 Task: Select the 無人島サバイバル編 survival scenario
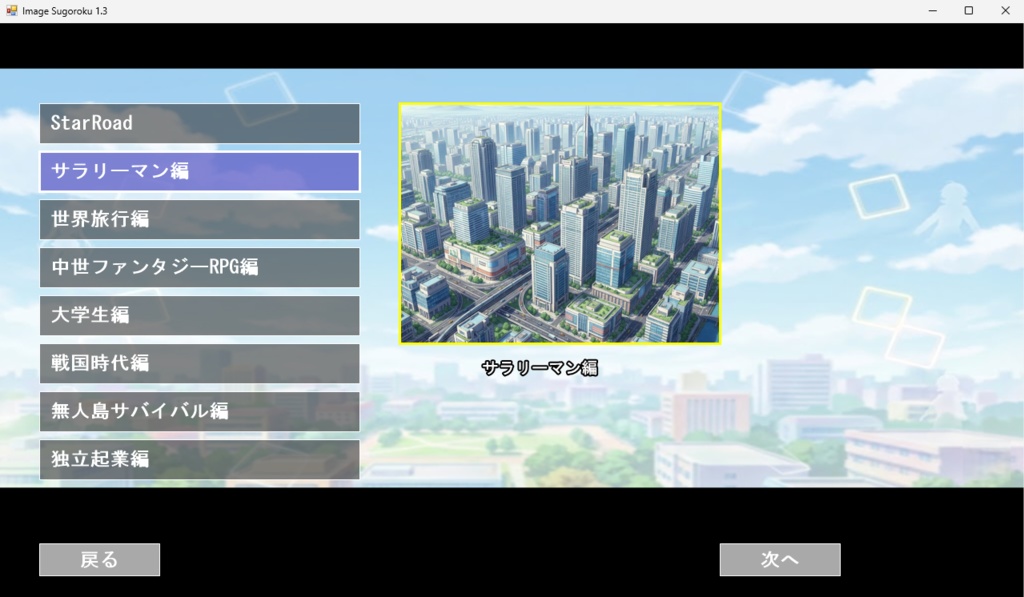pos(199,411)
